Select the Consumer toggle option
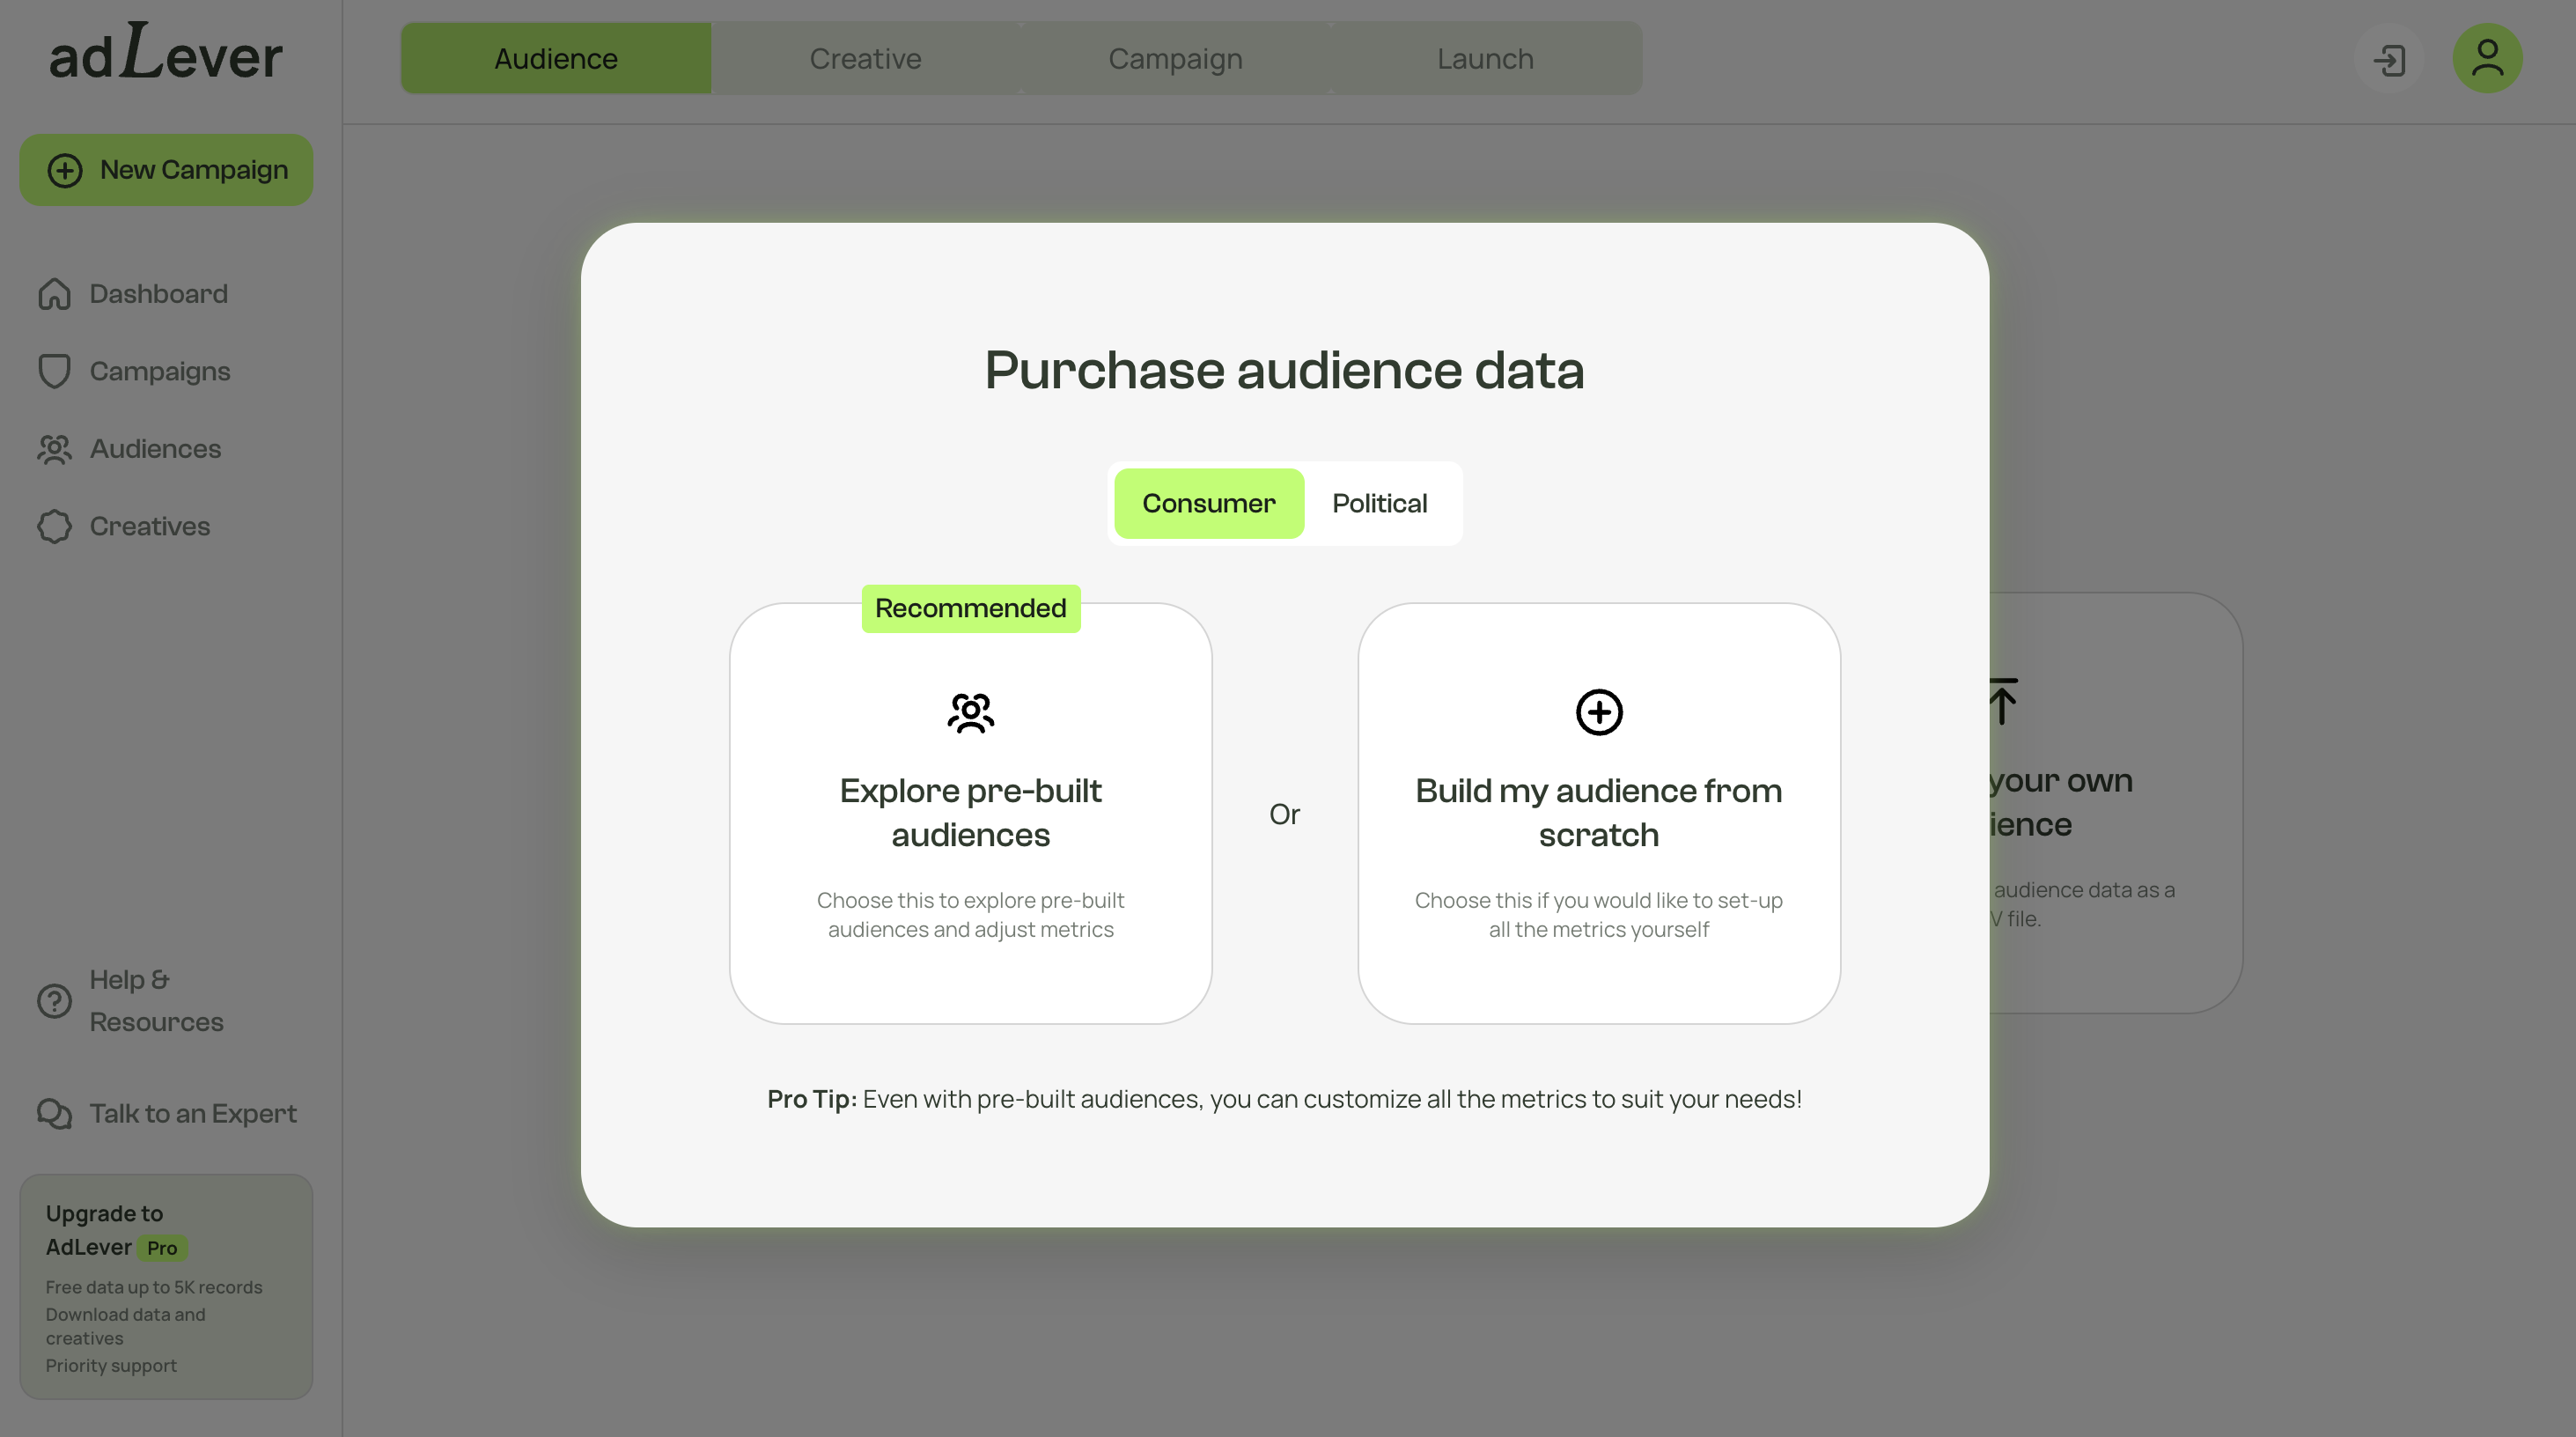The image size is (2576, 1437). point(1209,503)
